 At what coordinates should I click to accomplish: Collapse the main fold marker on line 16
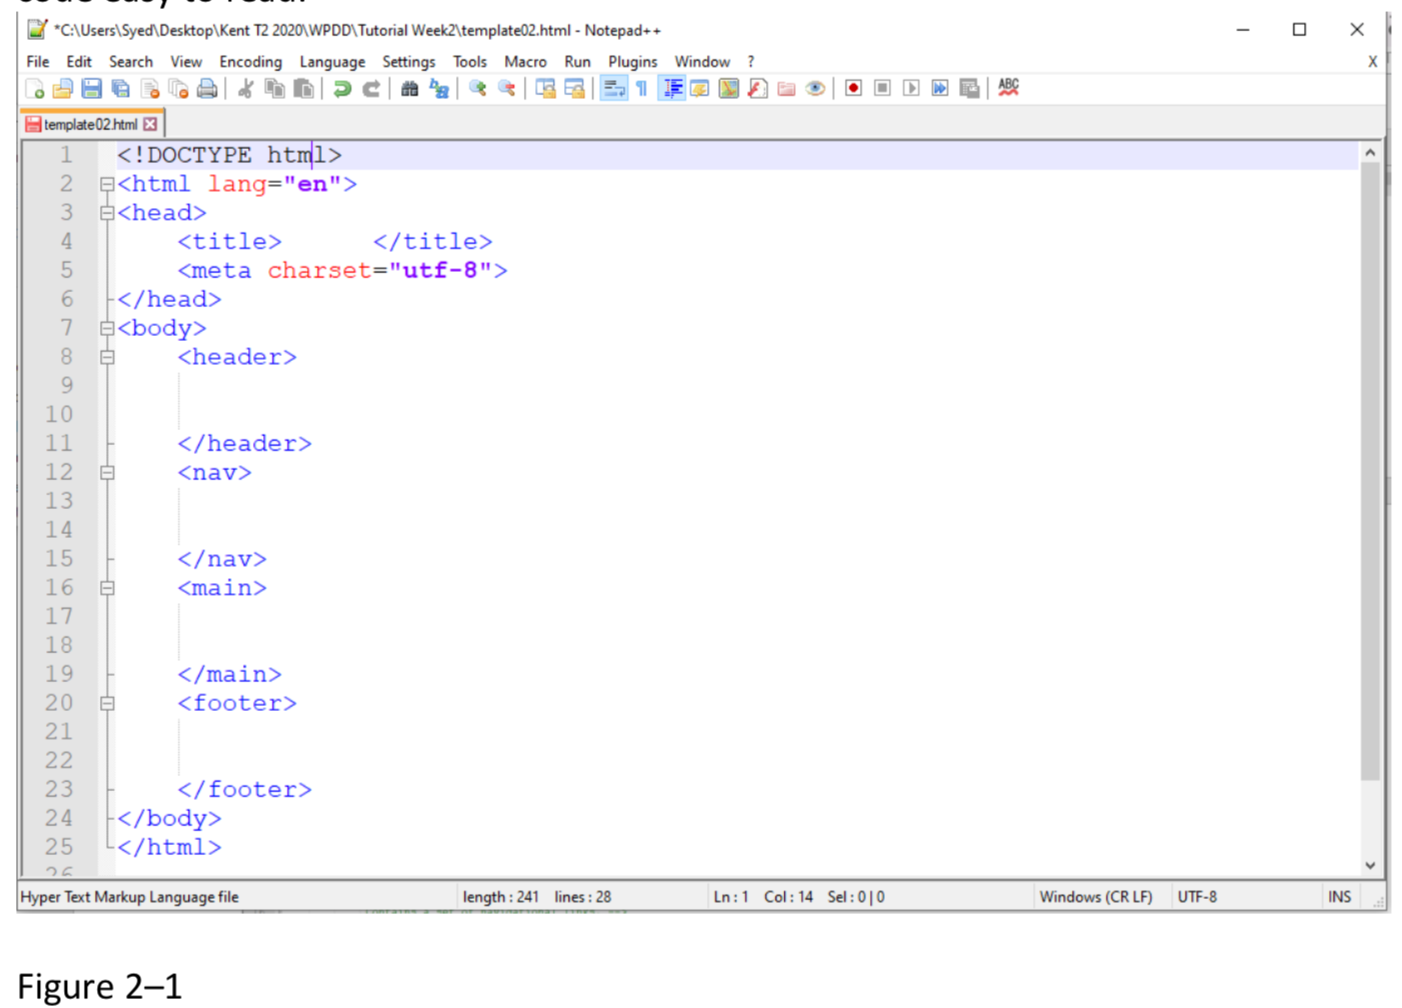(107, 588)
